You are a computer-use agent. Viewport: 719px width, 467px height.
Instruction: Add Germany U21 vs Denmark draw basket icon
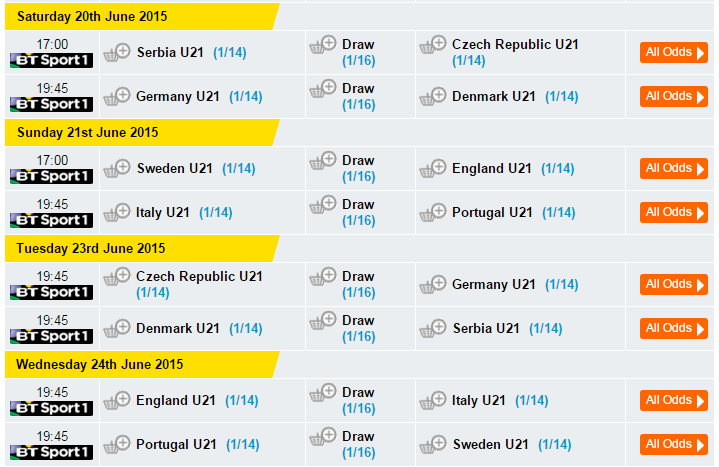[323, 89]
